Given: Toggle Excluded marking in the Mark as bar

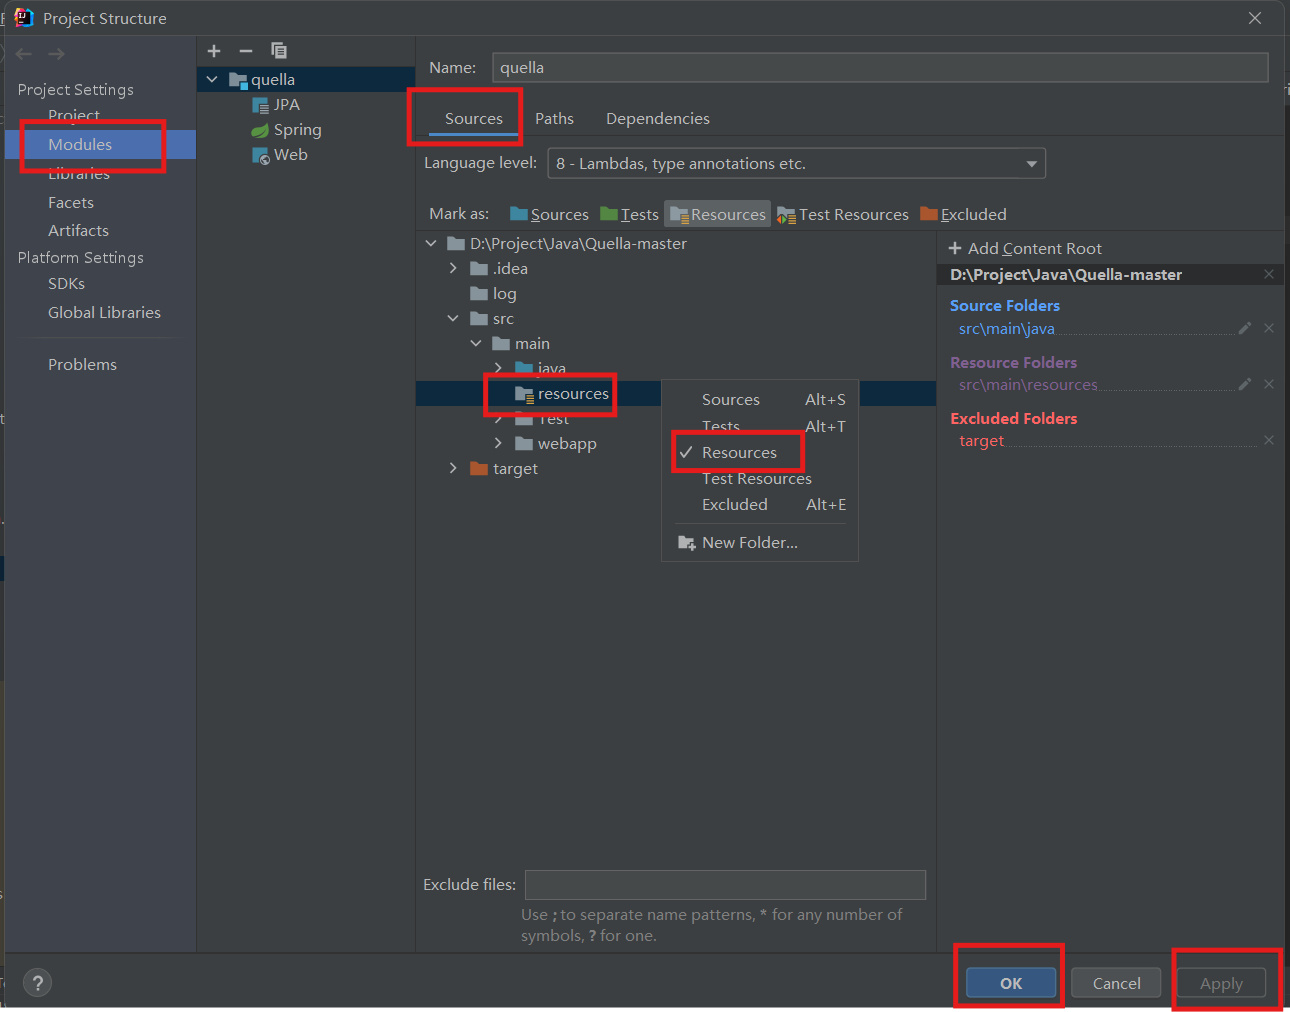Looking at the screenshot, I should pos(963,213).
